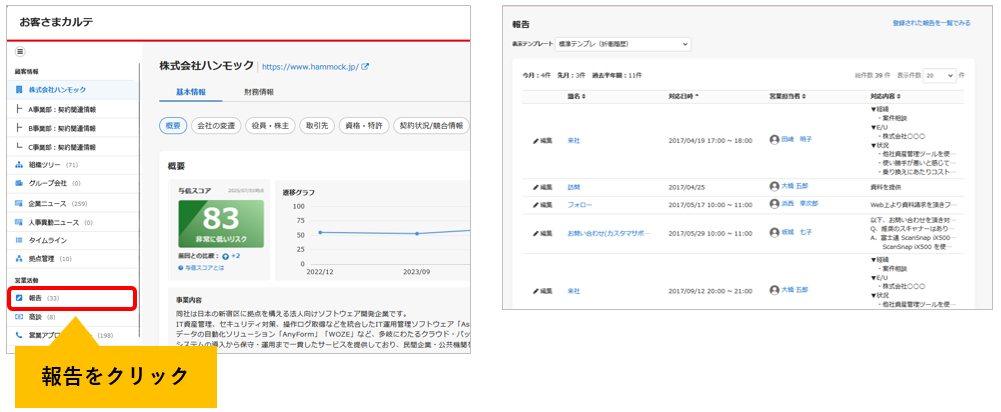Click the 資料を提供 cell text

coord(885,188)
